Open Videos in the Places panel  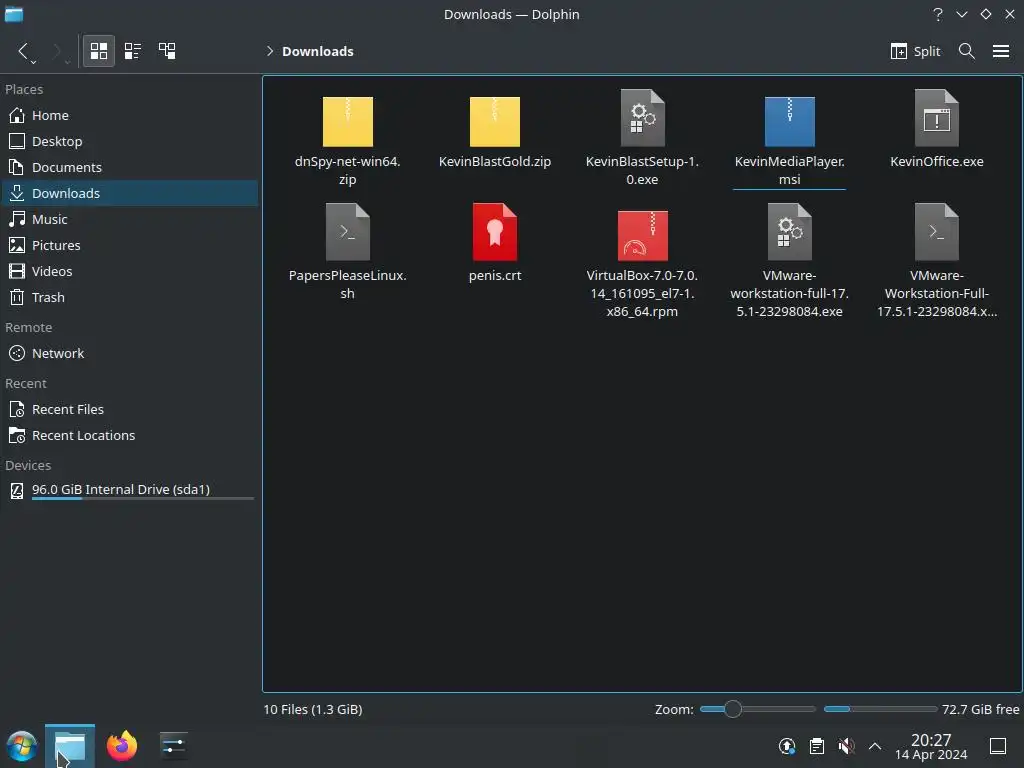pyautogui.click(x=129, y=271)
